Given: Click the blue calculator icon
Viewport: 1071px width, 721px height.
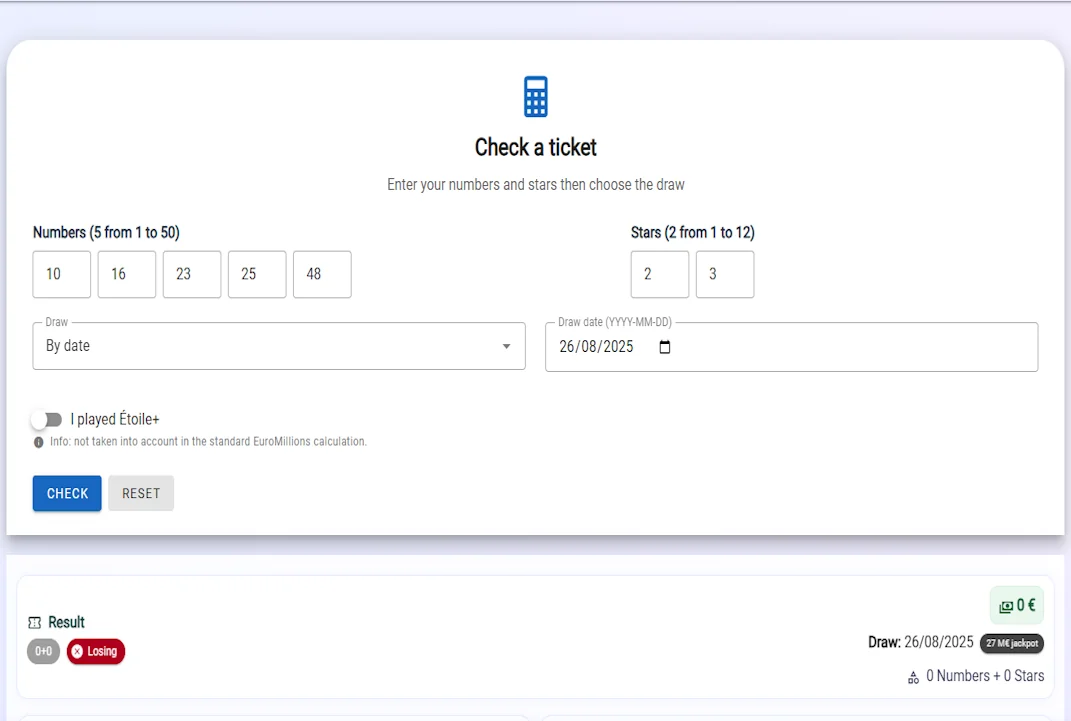Looking at the screenshot, I should (536, 97).
